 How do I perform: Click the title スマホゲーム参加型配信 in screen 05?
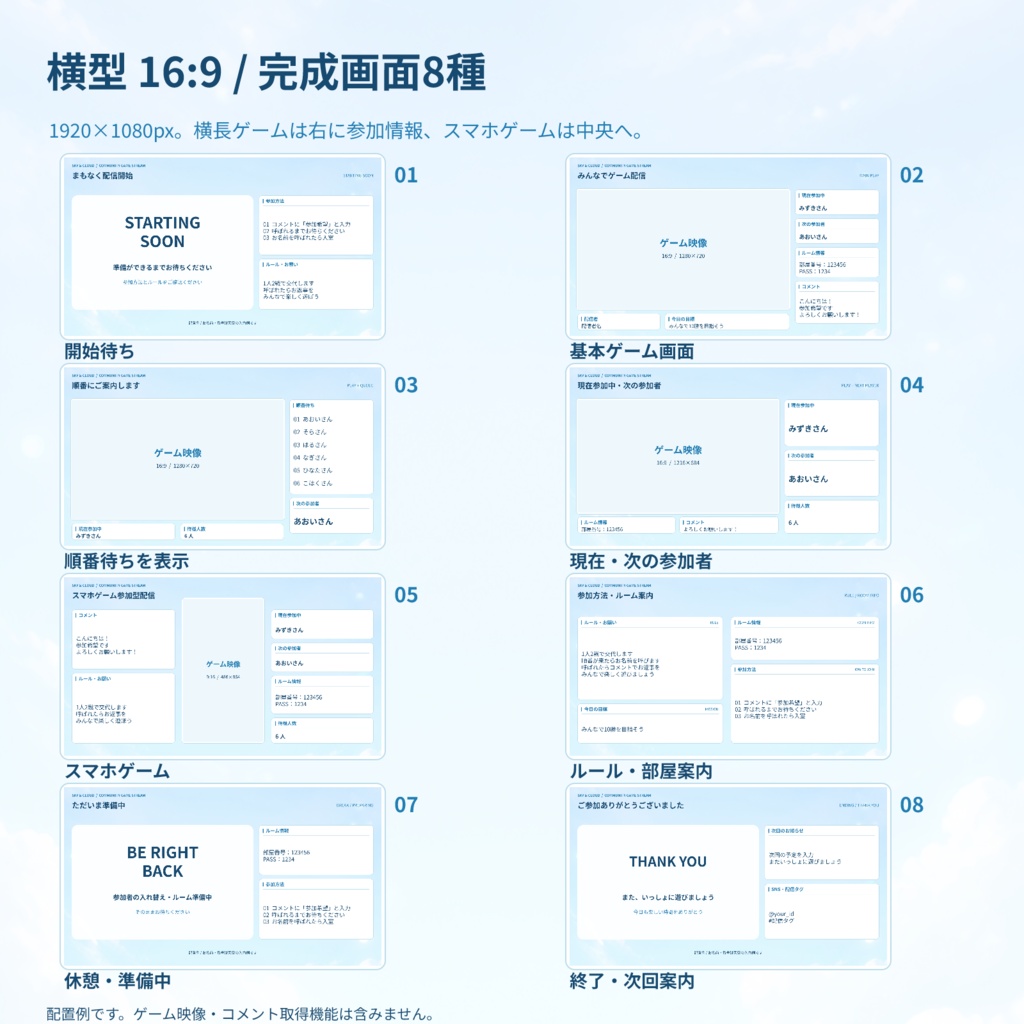(x=113, y=596)
